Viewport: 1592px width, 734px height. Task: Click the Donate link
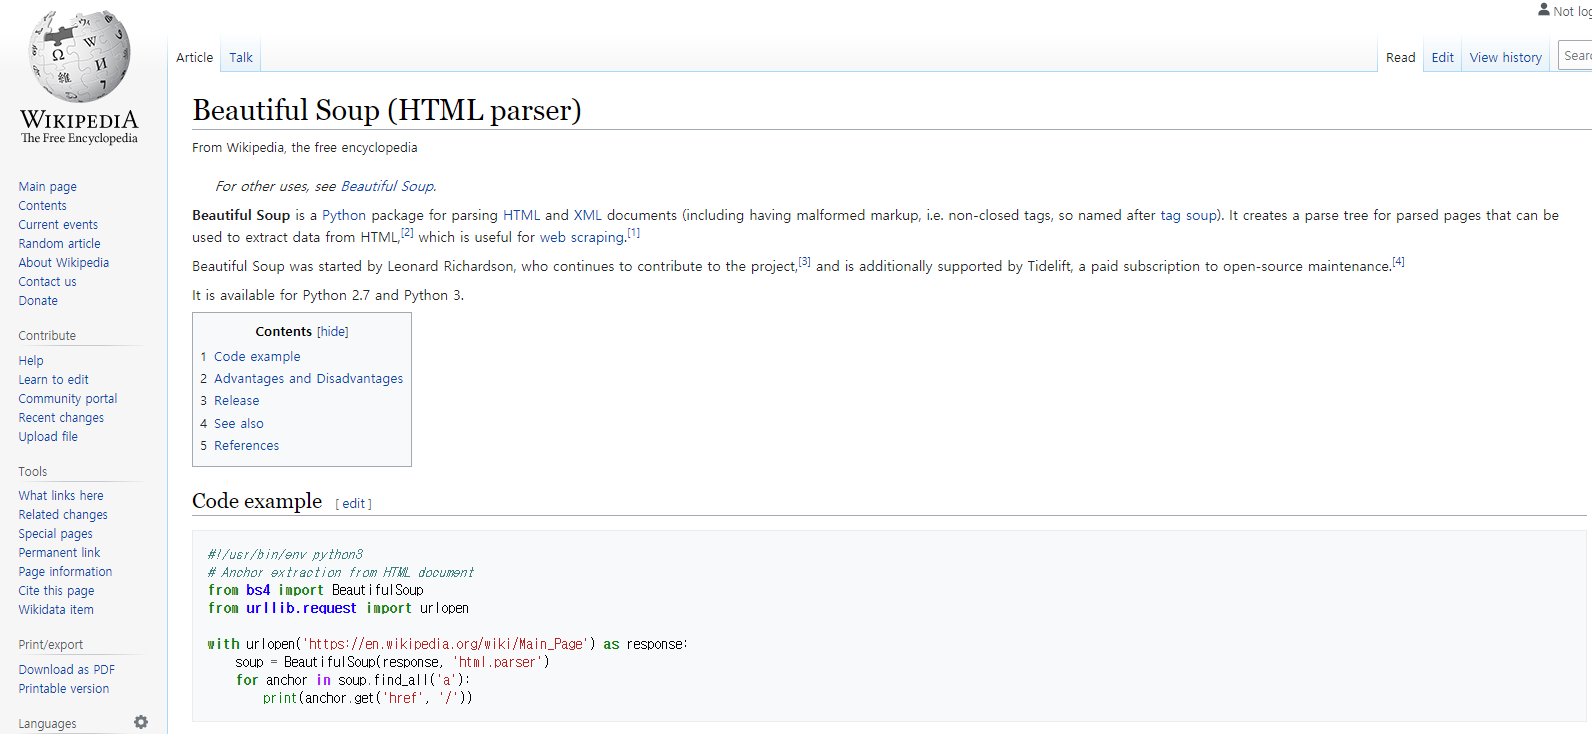point(38,301)
